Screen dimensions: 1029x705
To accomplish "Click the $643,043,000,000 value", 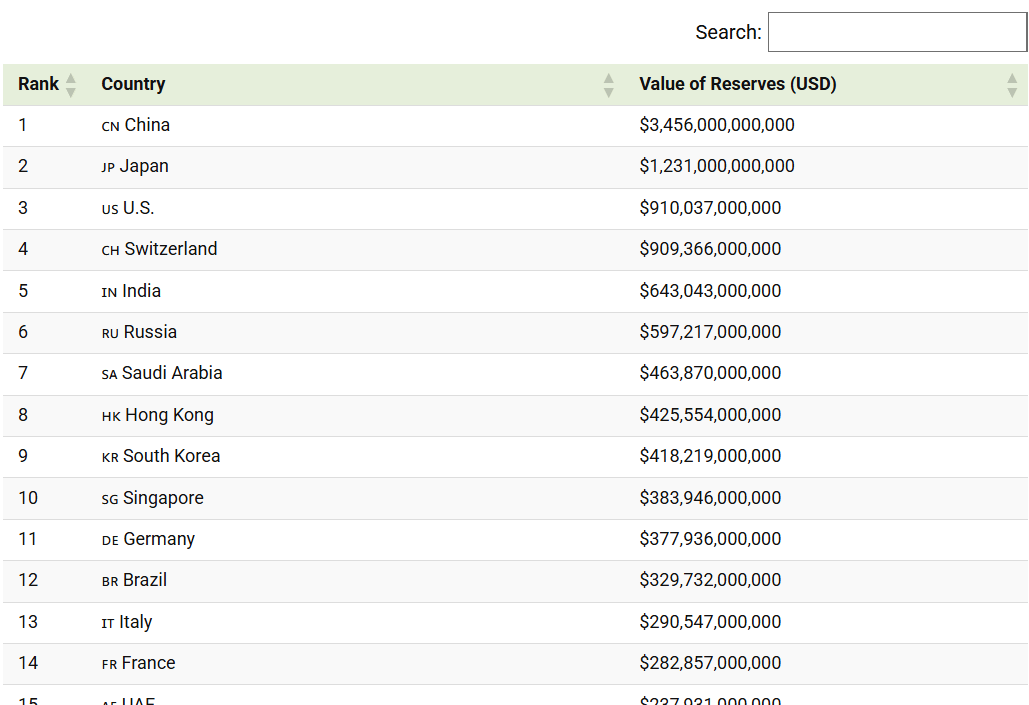I will coord(710,291).
